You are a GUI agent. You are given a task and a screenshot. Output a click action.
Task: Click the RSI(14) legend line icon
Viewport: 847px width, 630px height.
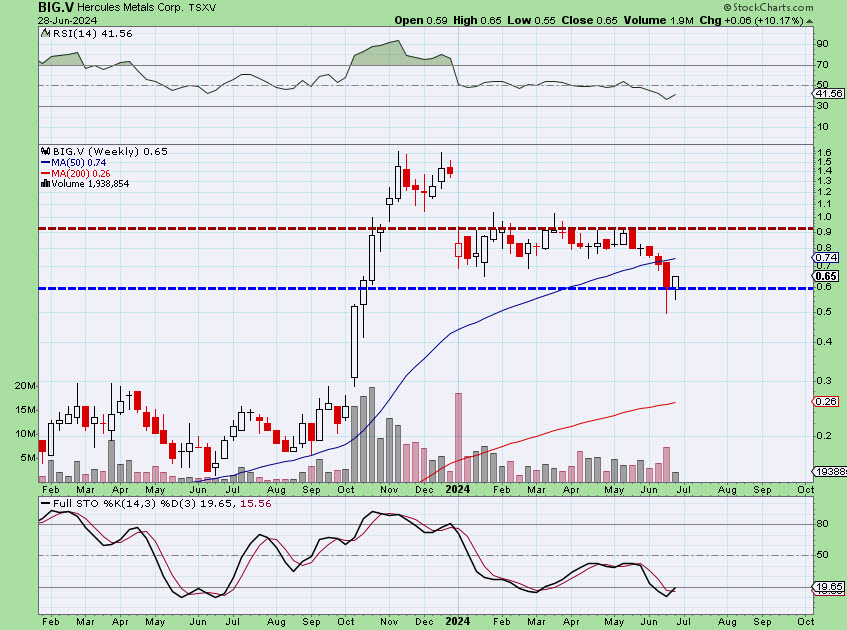45,33
